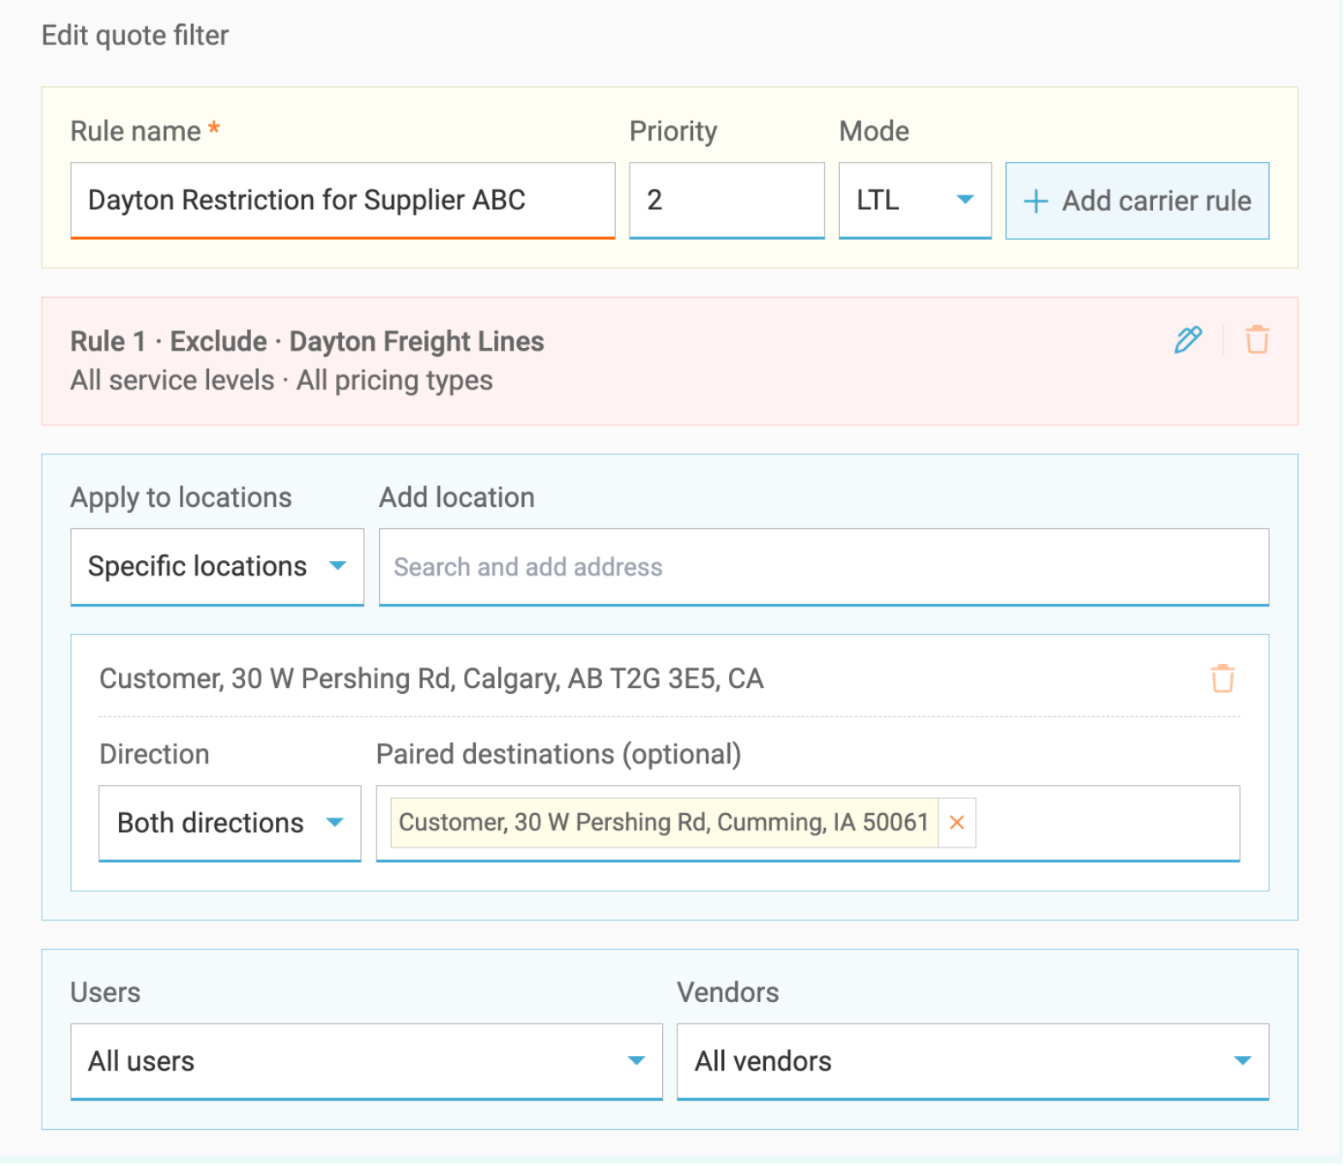Click the plus icon beside Add carrier rule

[1036, 201]
